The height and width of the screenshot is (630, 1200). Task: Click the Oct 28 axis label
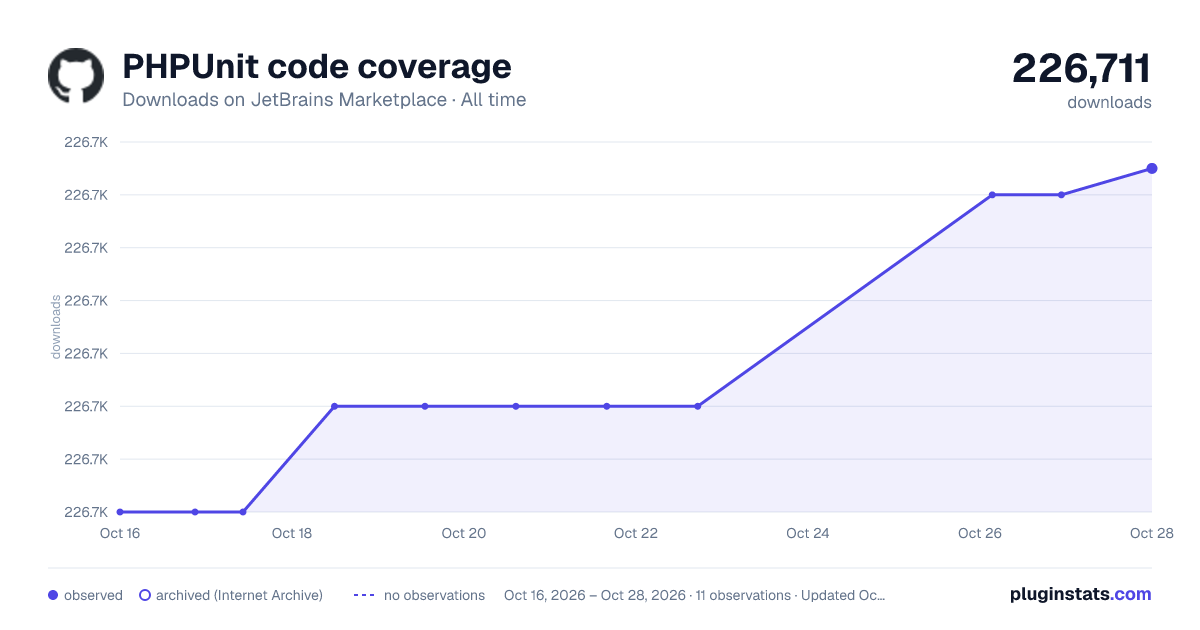pos(1150,533)
